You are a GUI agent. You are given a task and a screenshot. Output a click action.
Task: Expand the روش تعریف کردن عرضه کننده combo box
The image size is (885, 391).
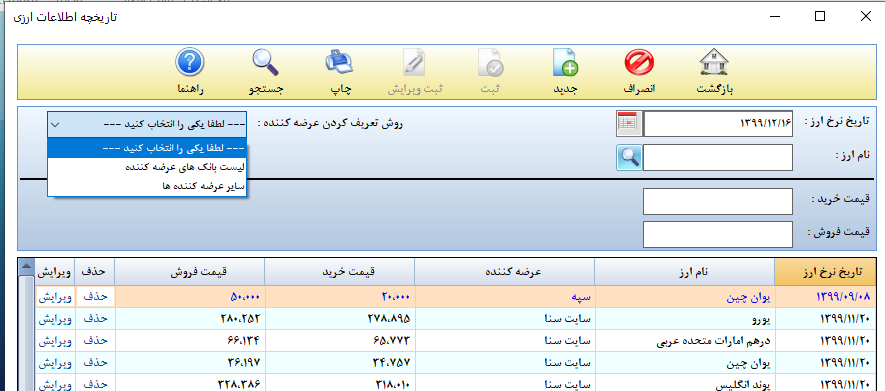point(147,124)
